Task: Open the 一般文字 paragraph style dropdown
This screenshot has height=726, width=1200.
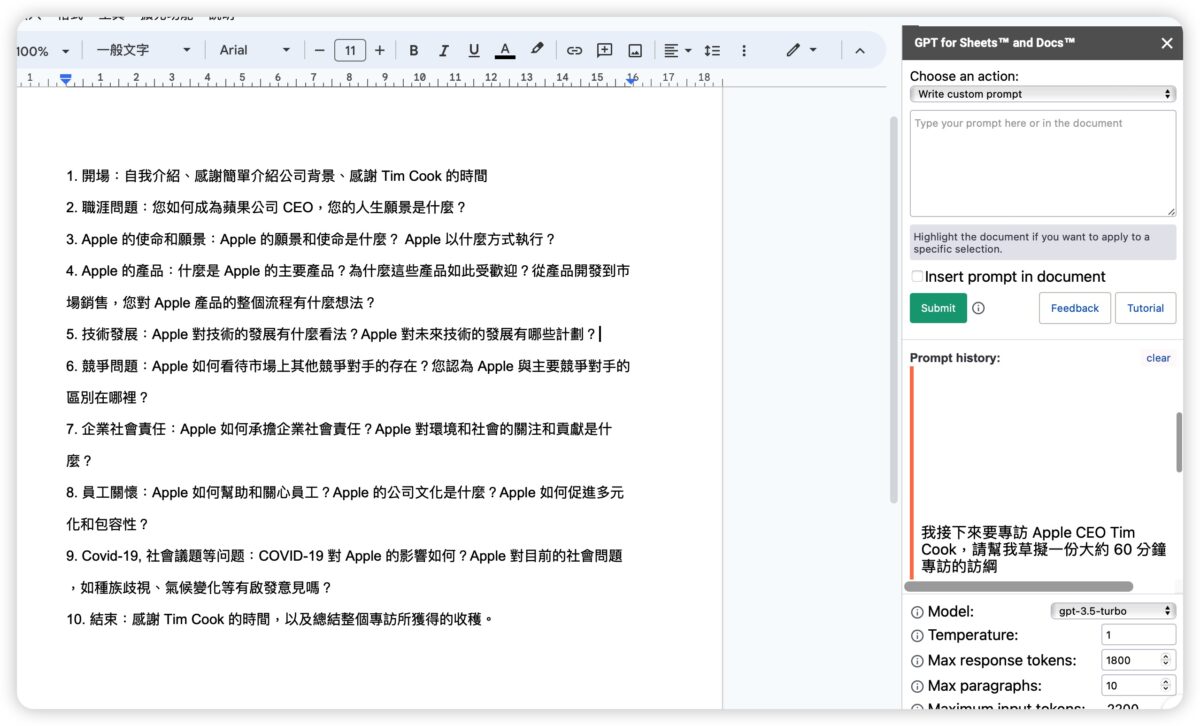Action: coord(143,50)
